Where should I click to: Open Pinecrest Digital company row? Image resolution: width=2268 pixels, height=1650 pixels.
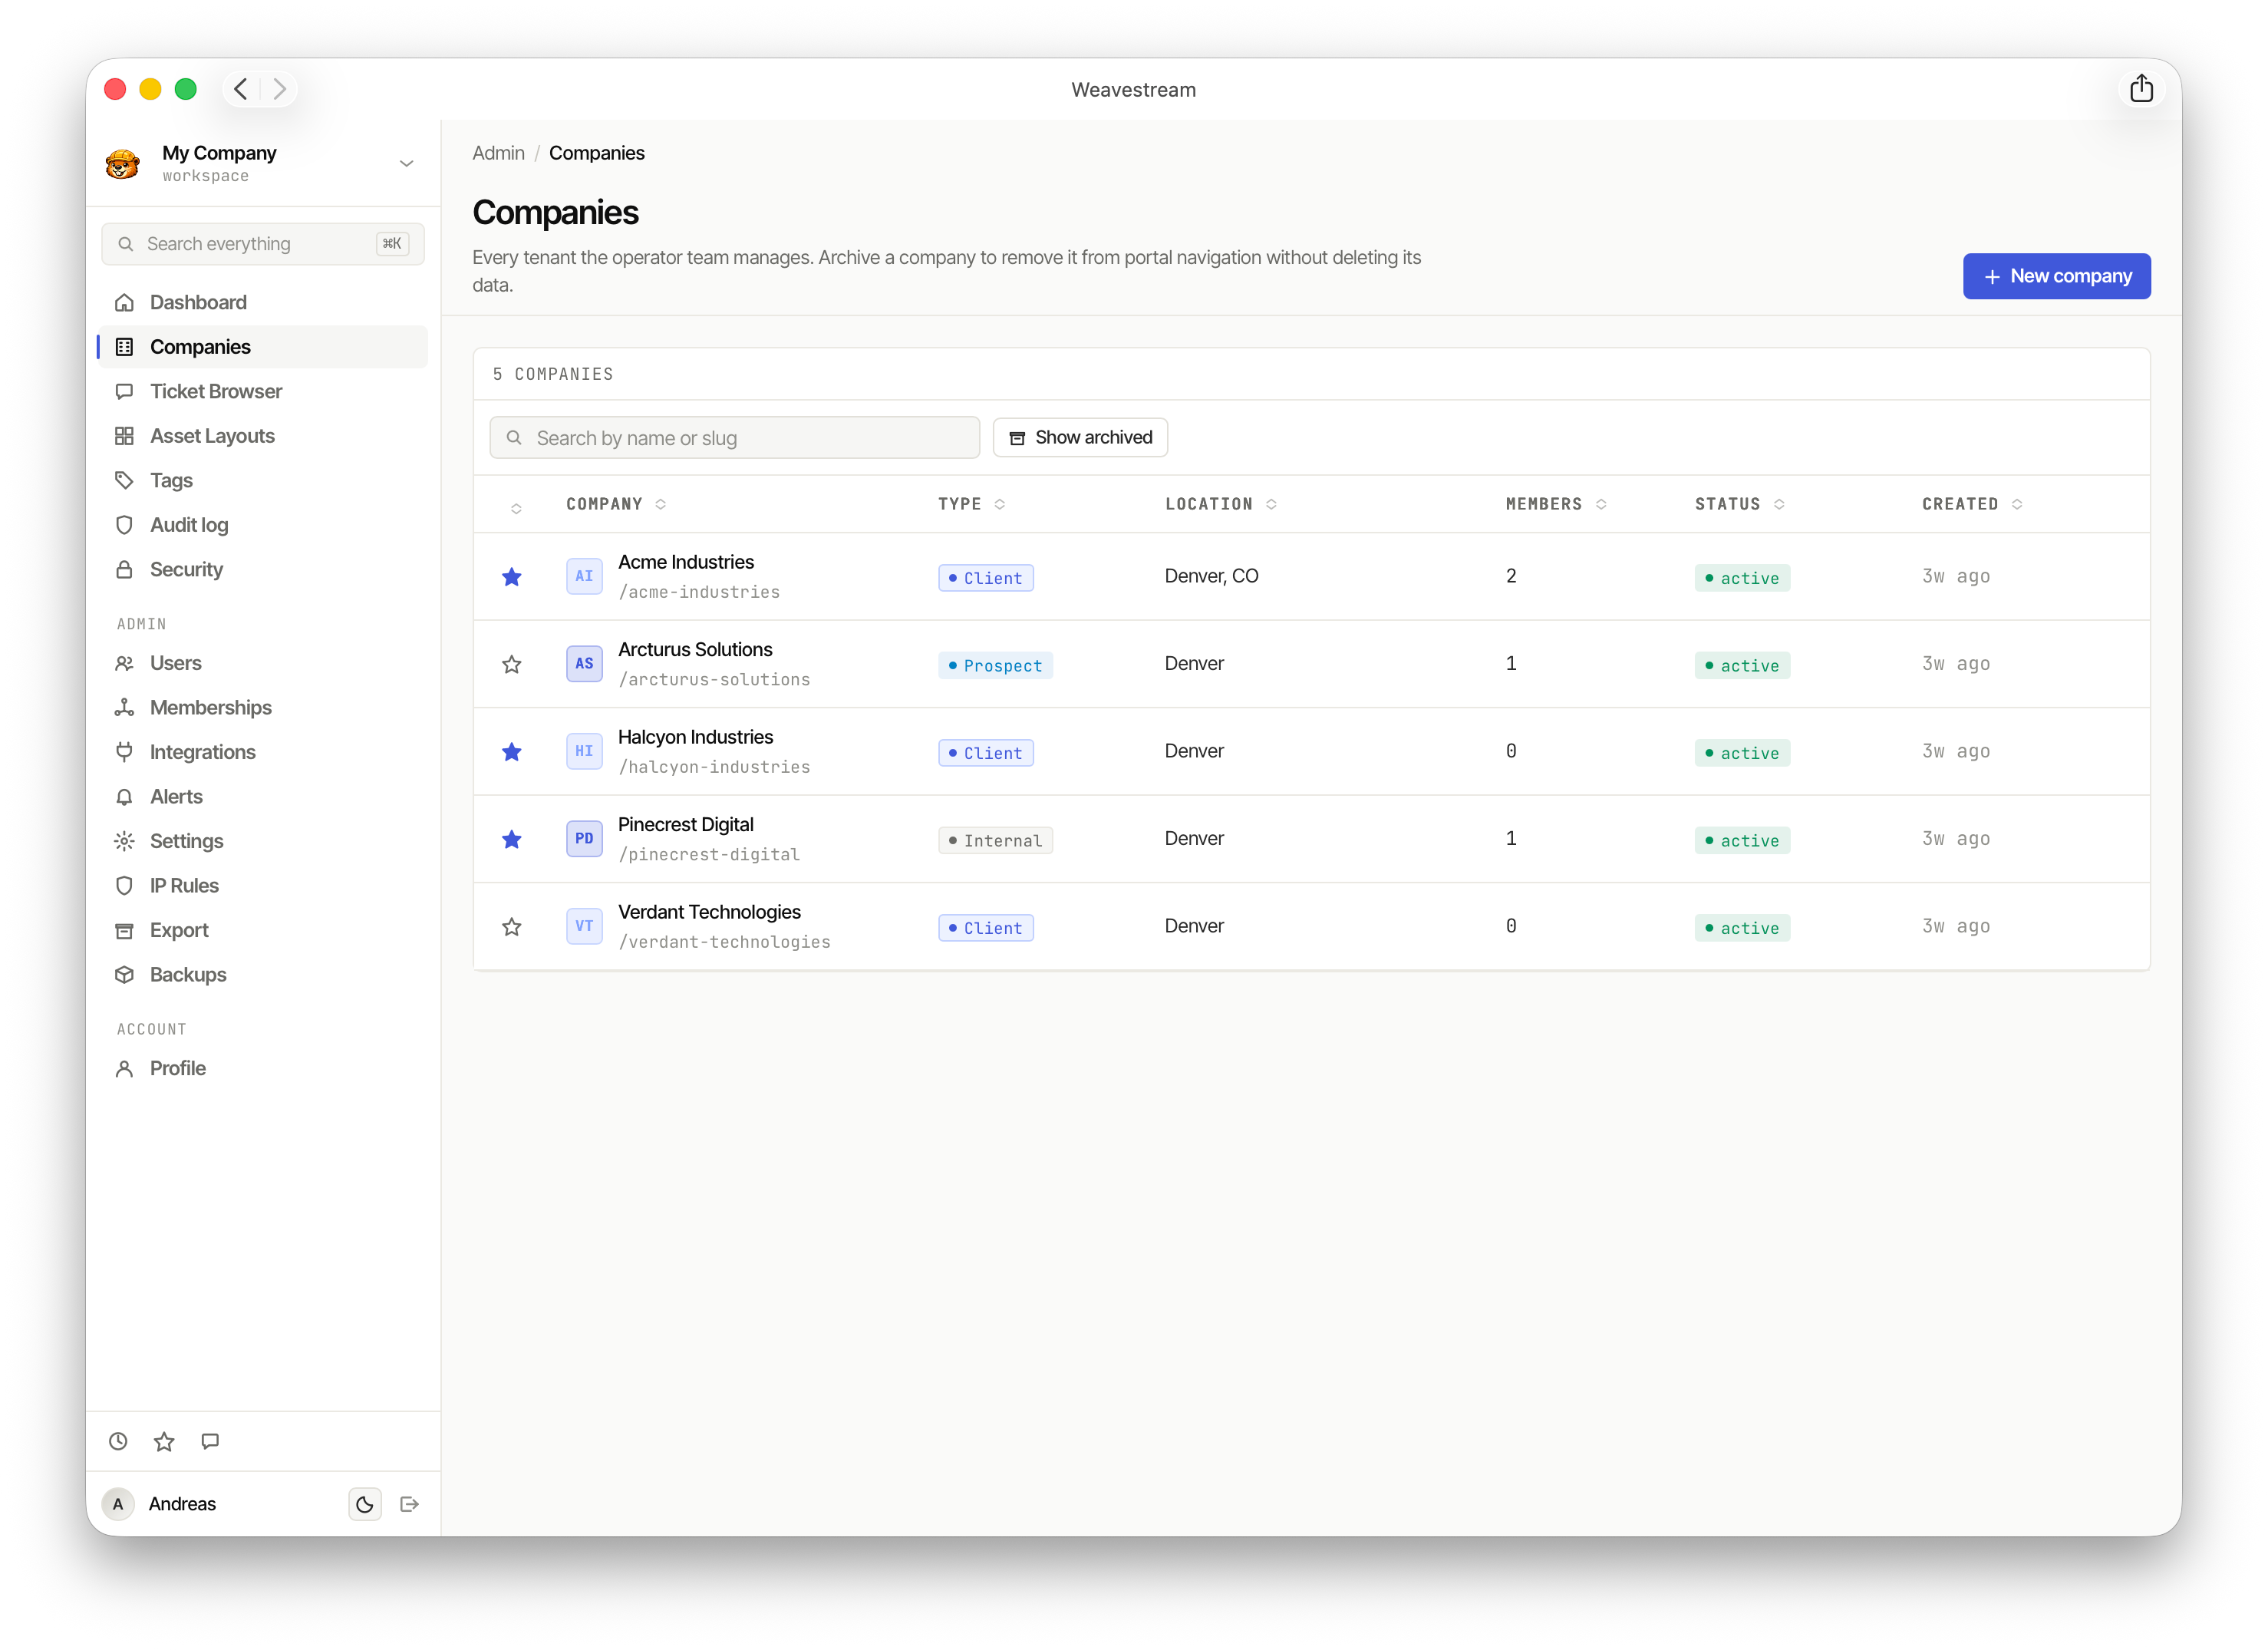point(1311,840)
